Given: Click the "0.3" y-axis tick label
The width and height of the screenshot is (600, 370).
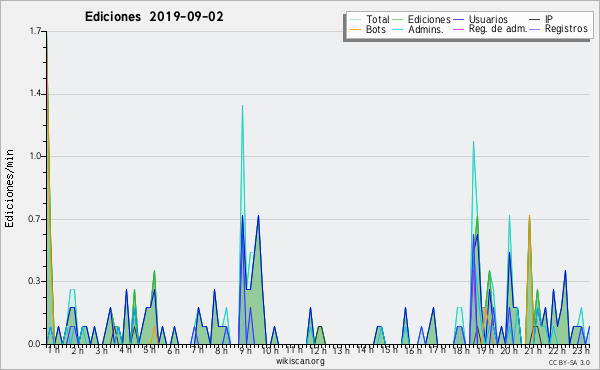Looking at the screenshot, I should pos(35,281).
